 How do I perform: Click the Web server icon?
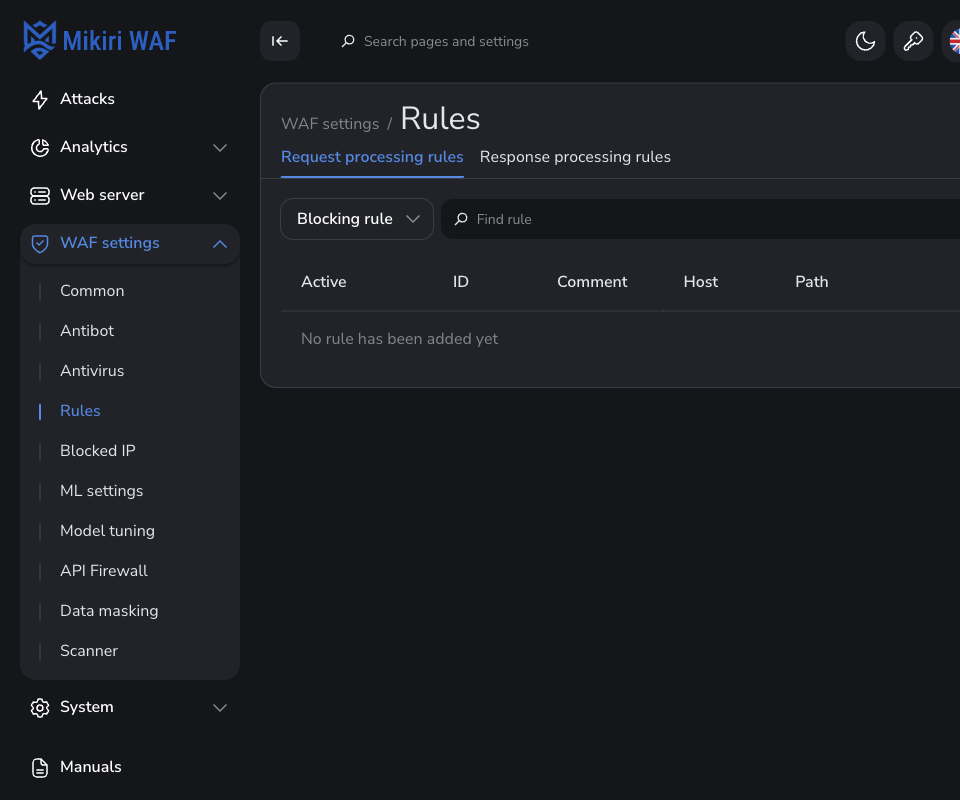coord(40,196)
